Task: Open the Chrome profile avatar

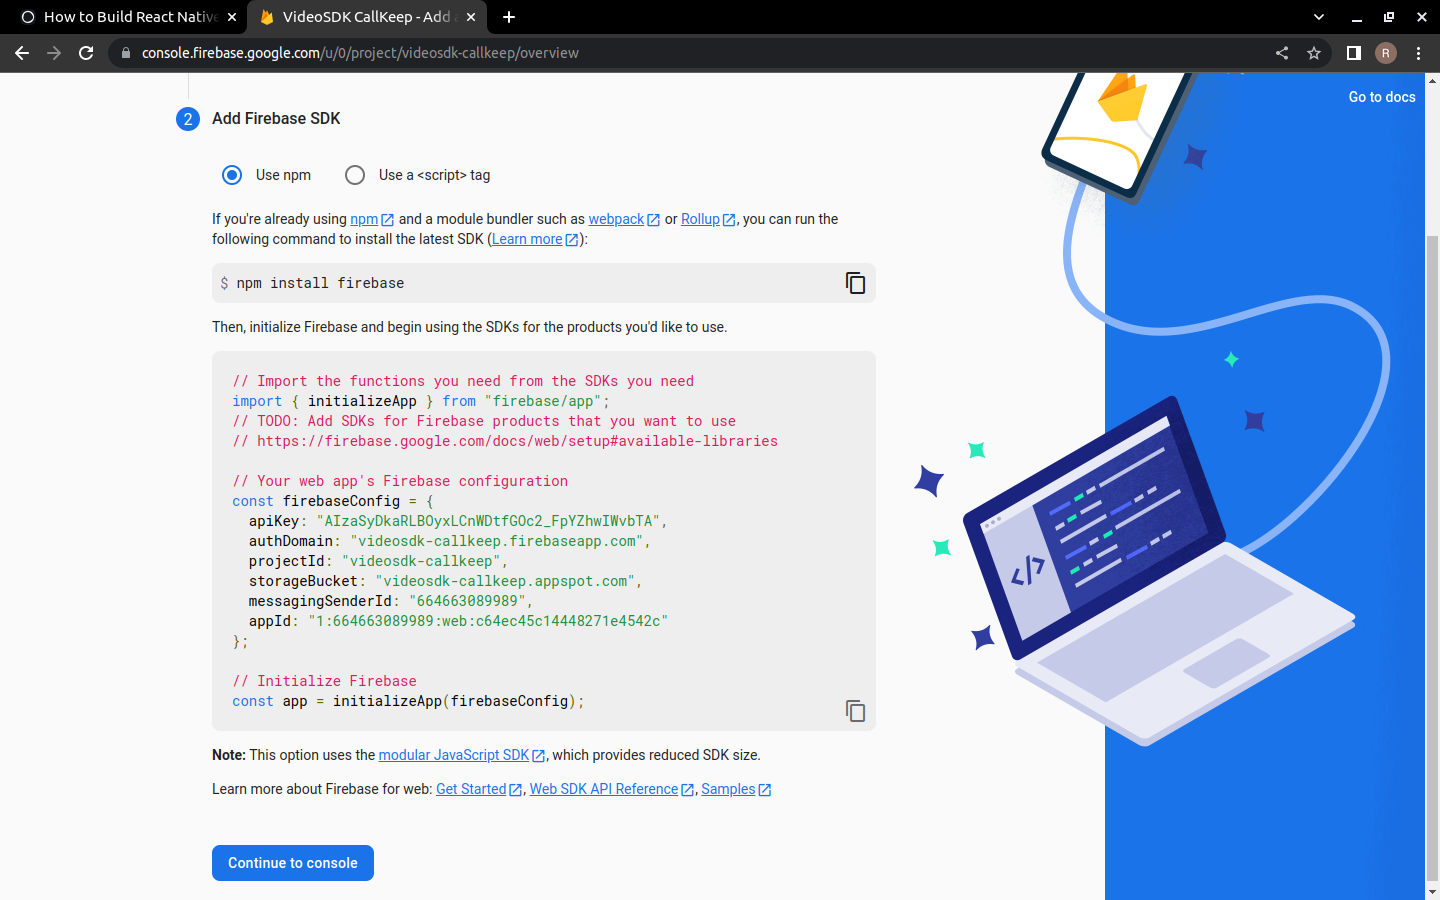Action: [x=1386, y=53]
